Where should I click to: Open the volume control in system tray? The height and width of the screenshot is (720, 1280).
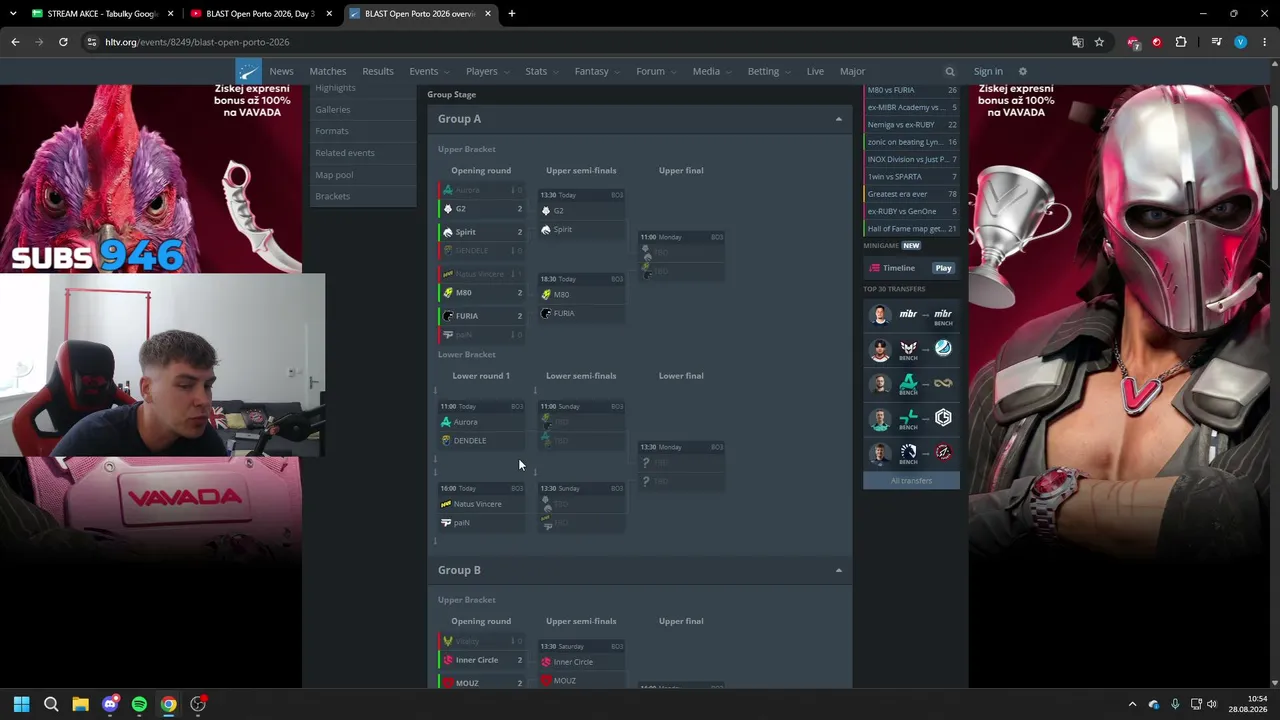[x=1211, y=704]
